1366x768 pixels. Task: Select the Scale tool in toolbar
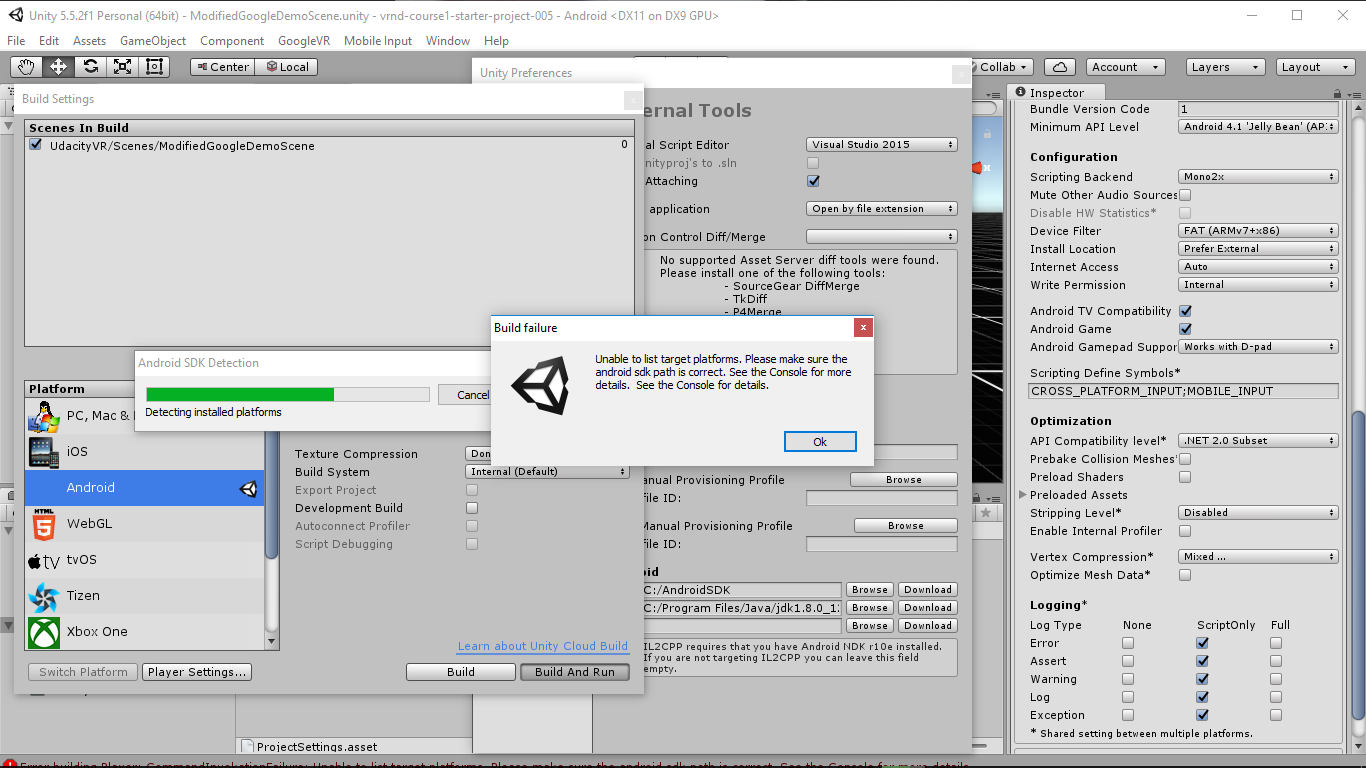(x=122, y=67)
